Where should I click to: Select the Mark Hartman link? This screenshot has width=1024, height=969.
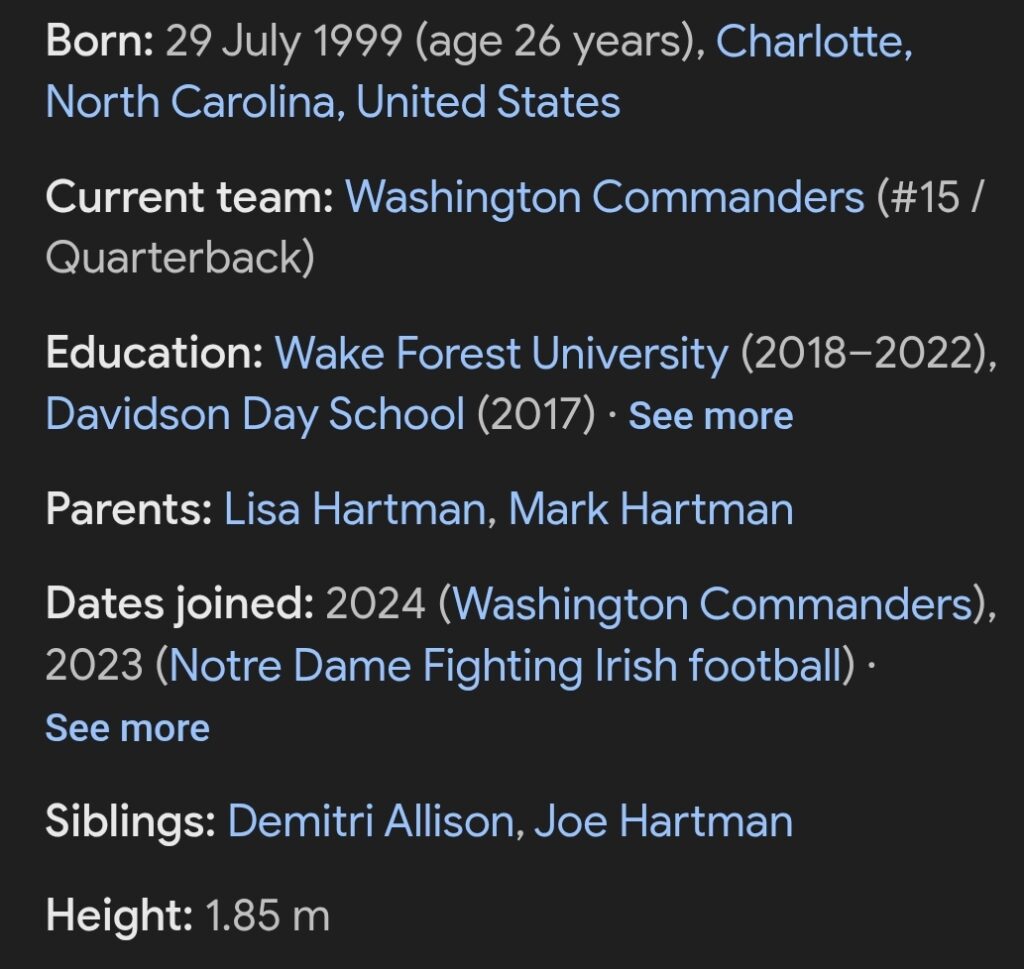coord(650,509)
